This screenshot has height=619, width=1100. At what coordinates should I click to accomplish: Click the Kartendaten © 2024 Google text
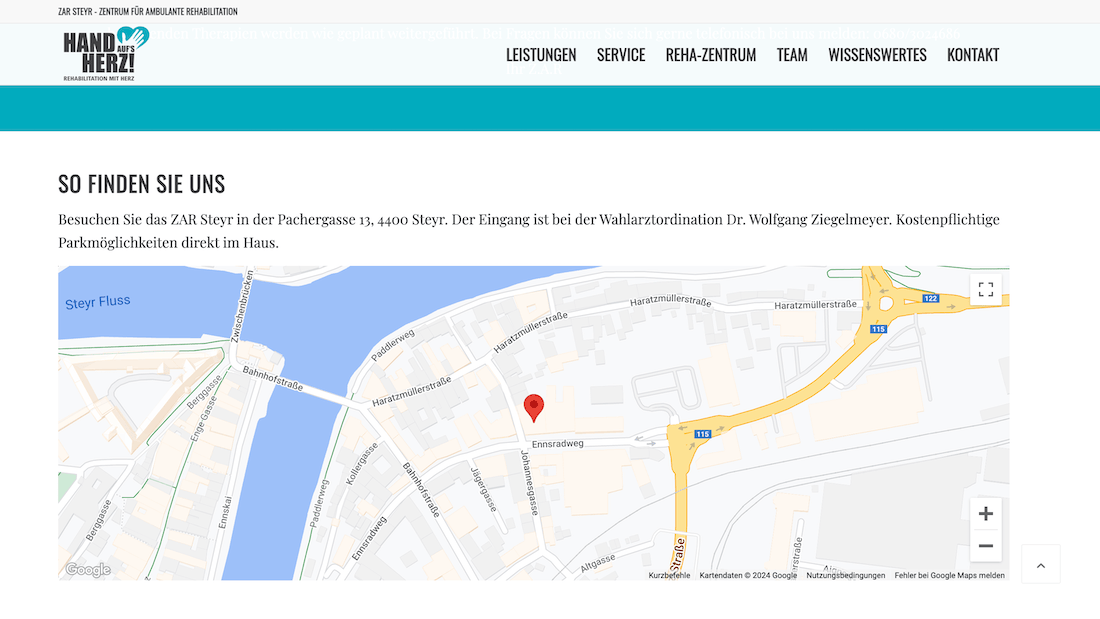pyautogui.click(x=748, y=575)
